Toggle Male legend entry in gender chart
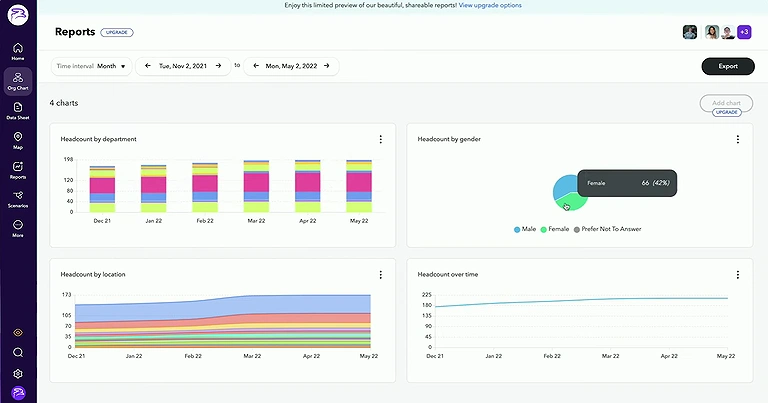The image size is (768, 403). [525, 229]
